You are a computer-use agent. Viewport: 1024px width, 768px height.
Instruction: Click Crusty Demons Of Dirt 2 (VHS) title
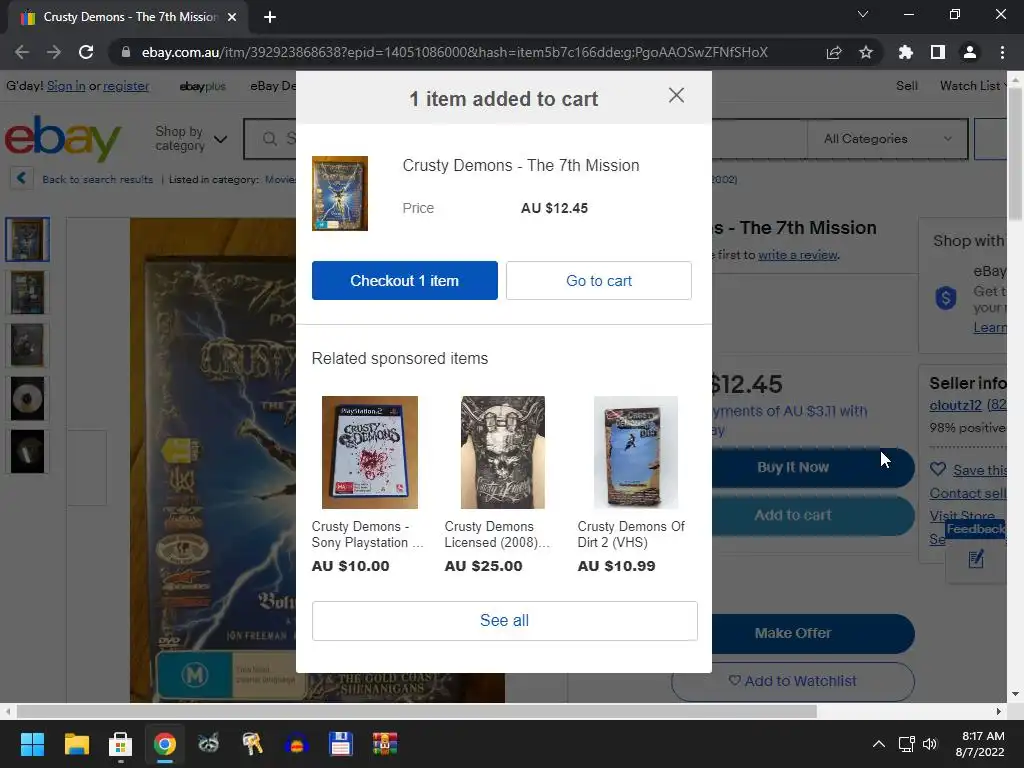pos(631,534)
